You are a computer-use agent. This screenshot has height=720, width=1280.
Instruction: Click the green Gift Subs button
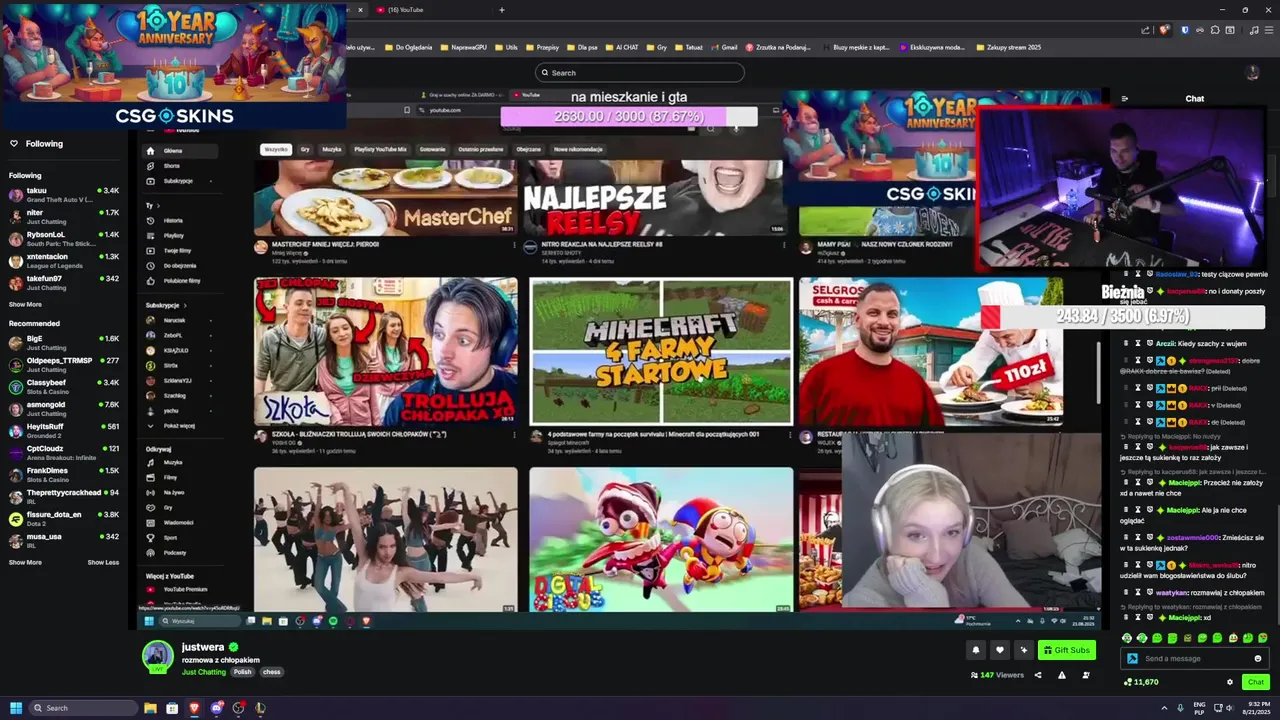(1066, 650)
